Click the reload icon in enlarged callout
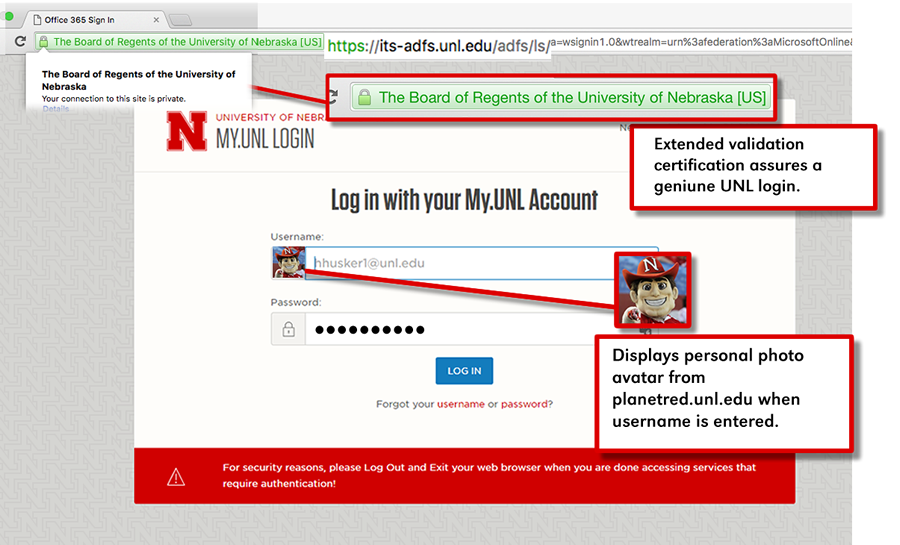The width and height of the screenshot is (900, 545). (334, 97)
